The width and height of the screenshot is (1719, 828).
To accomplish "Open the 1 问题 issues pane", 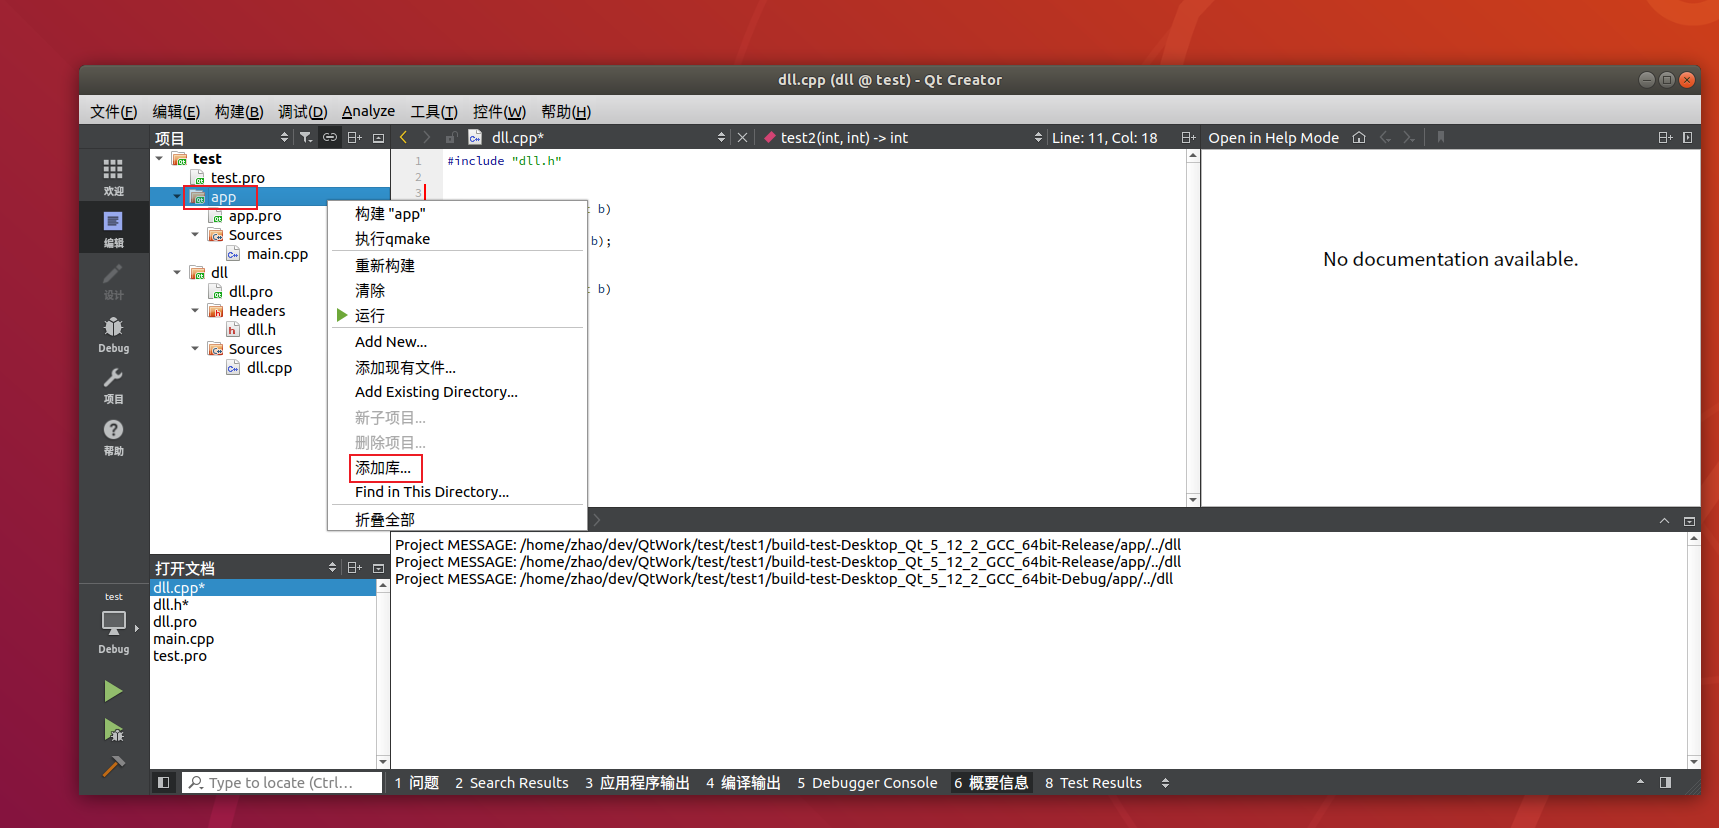I will 417,783.
